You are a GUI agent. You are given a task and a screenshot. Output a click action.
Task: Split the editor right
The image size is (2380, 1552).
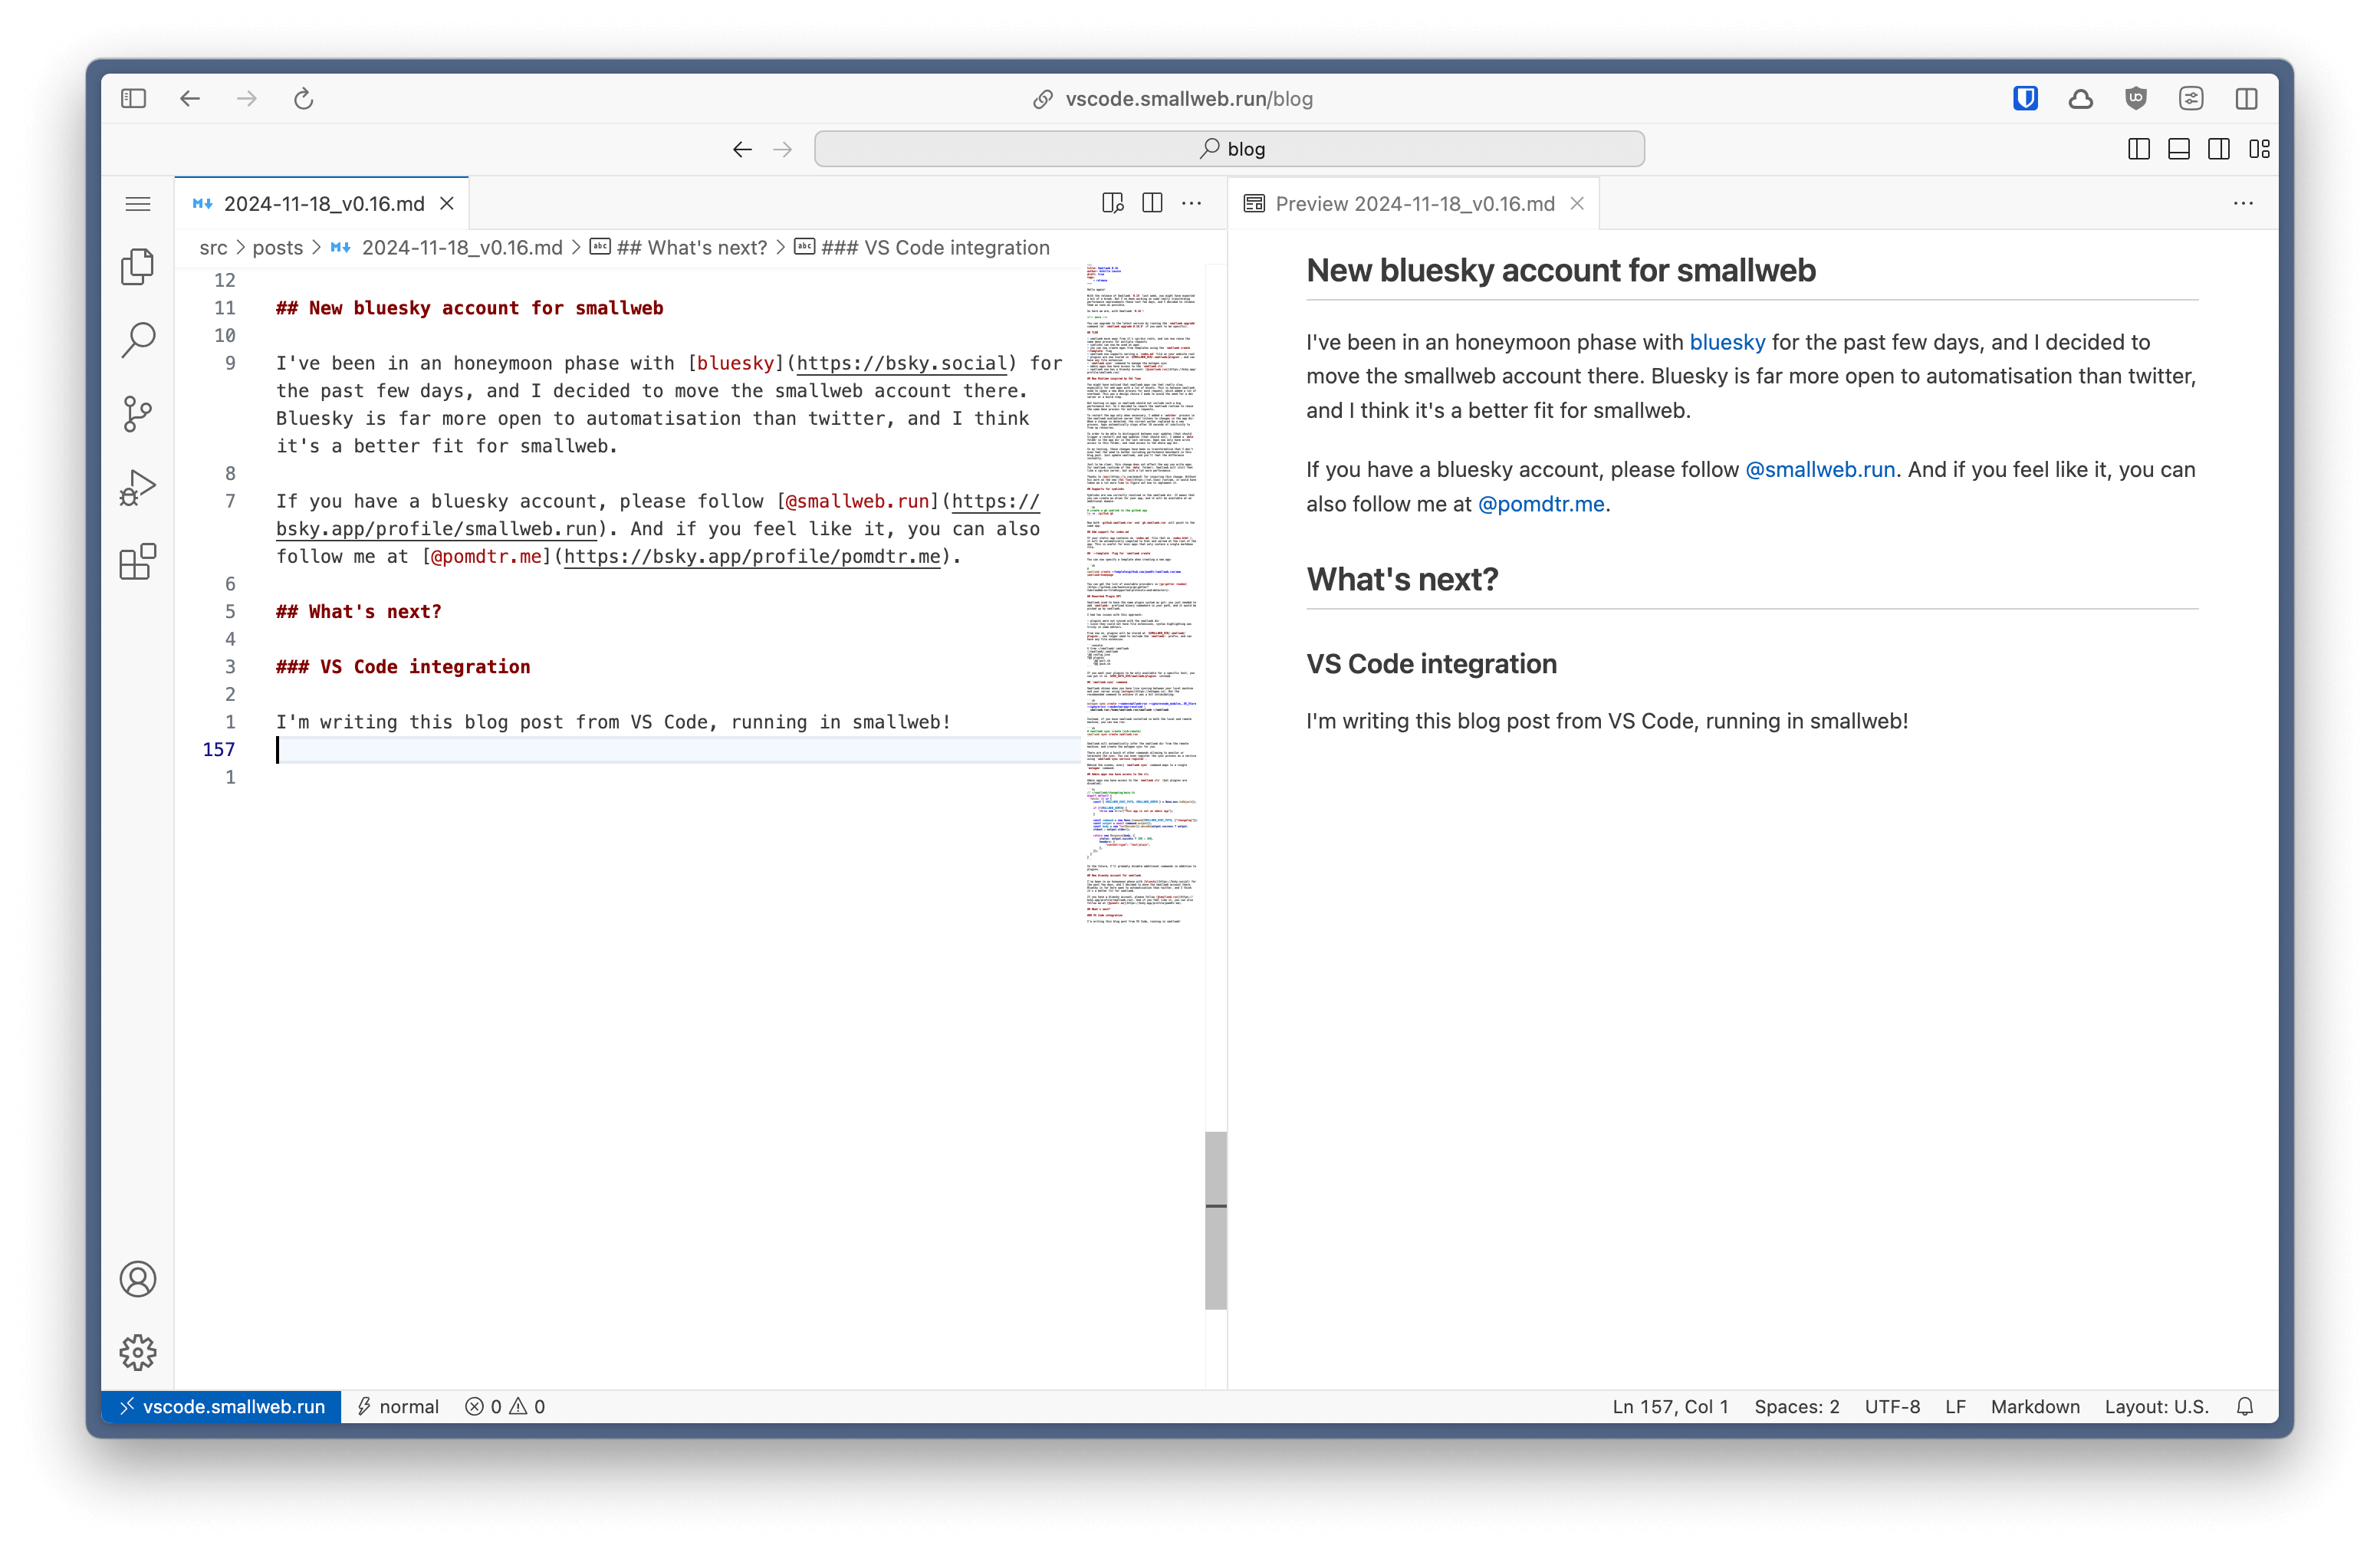[1152, 204]
